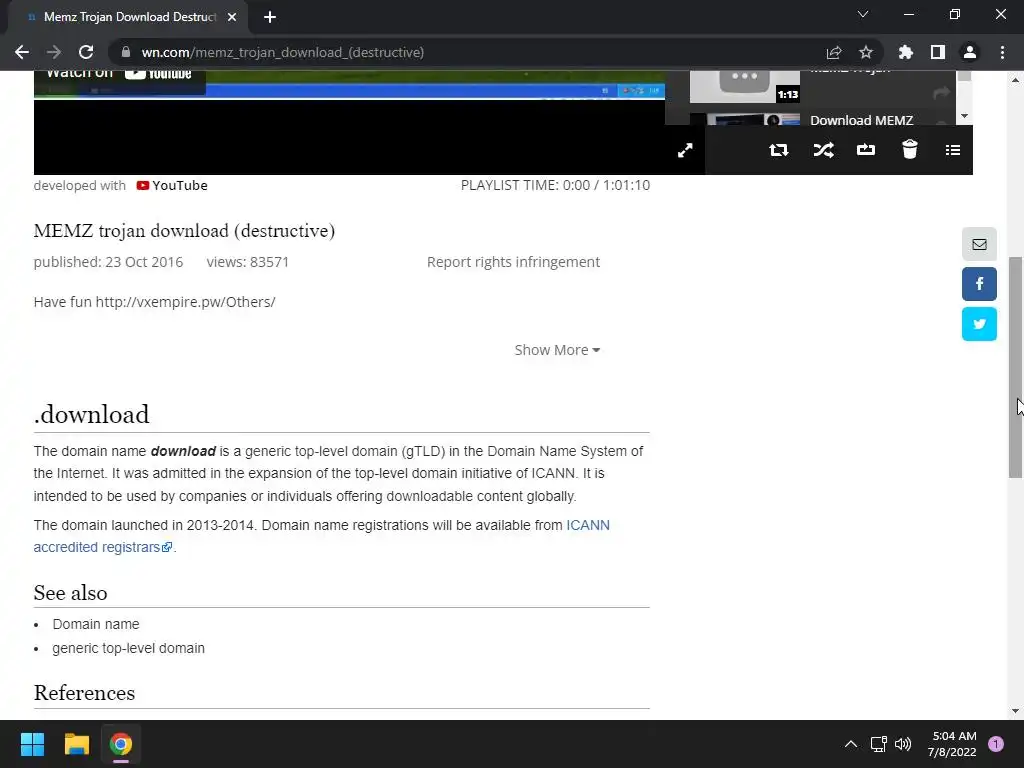The image size is (1024, 768).
Task: Click the YouTube logo link
Action: pyautogui.click(x=172, y=185)
